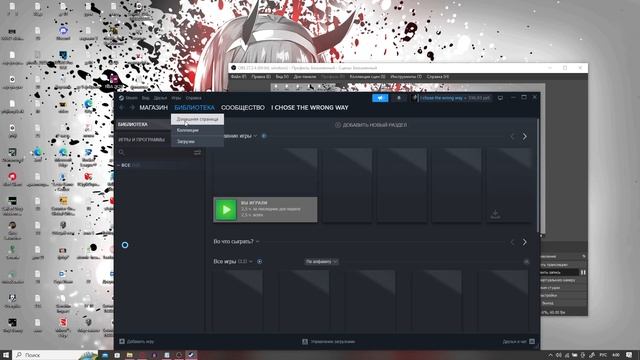
Task: Click the БИБЛИОТЕКА home button in sidebar
Action: click(143, 124)
